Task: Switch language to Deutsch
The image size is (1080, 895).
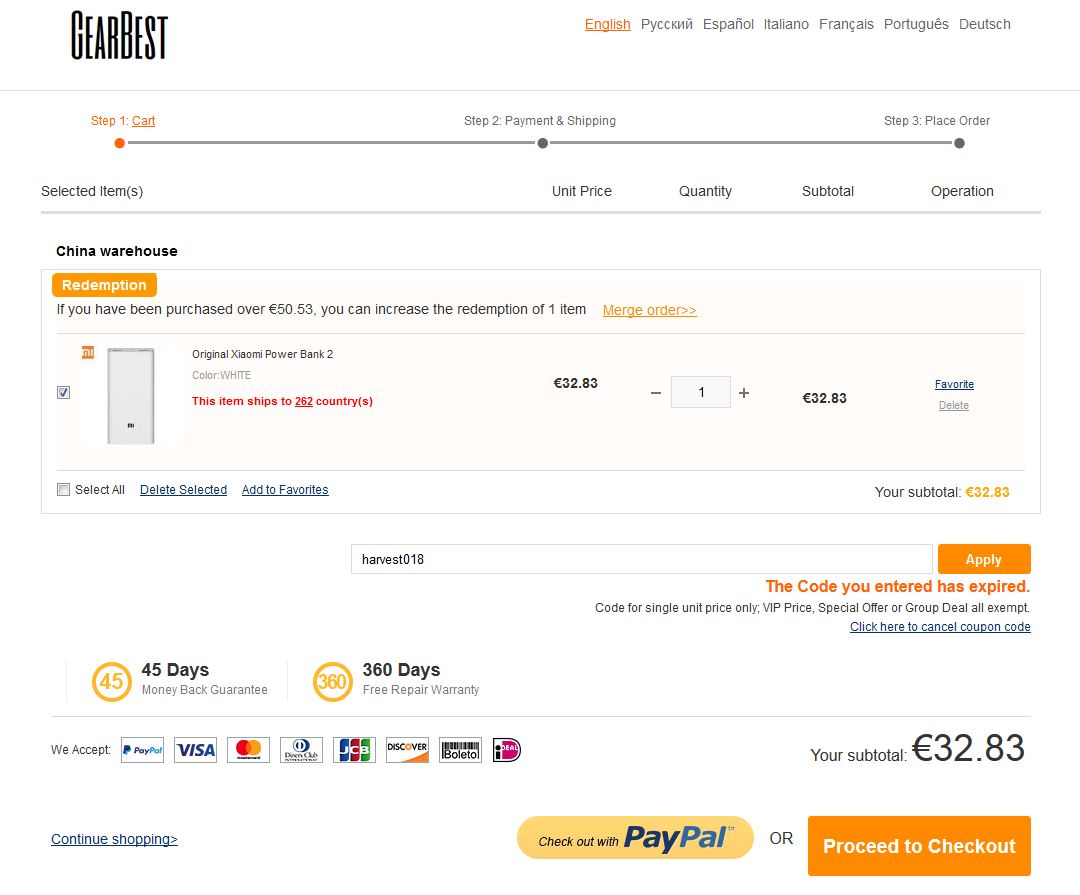Action: 984,24
